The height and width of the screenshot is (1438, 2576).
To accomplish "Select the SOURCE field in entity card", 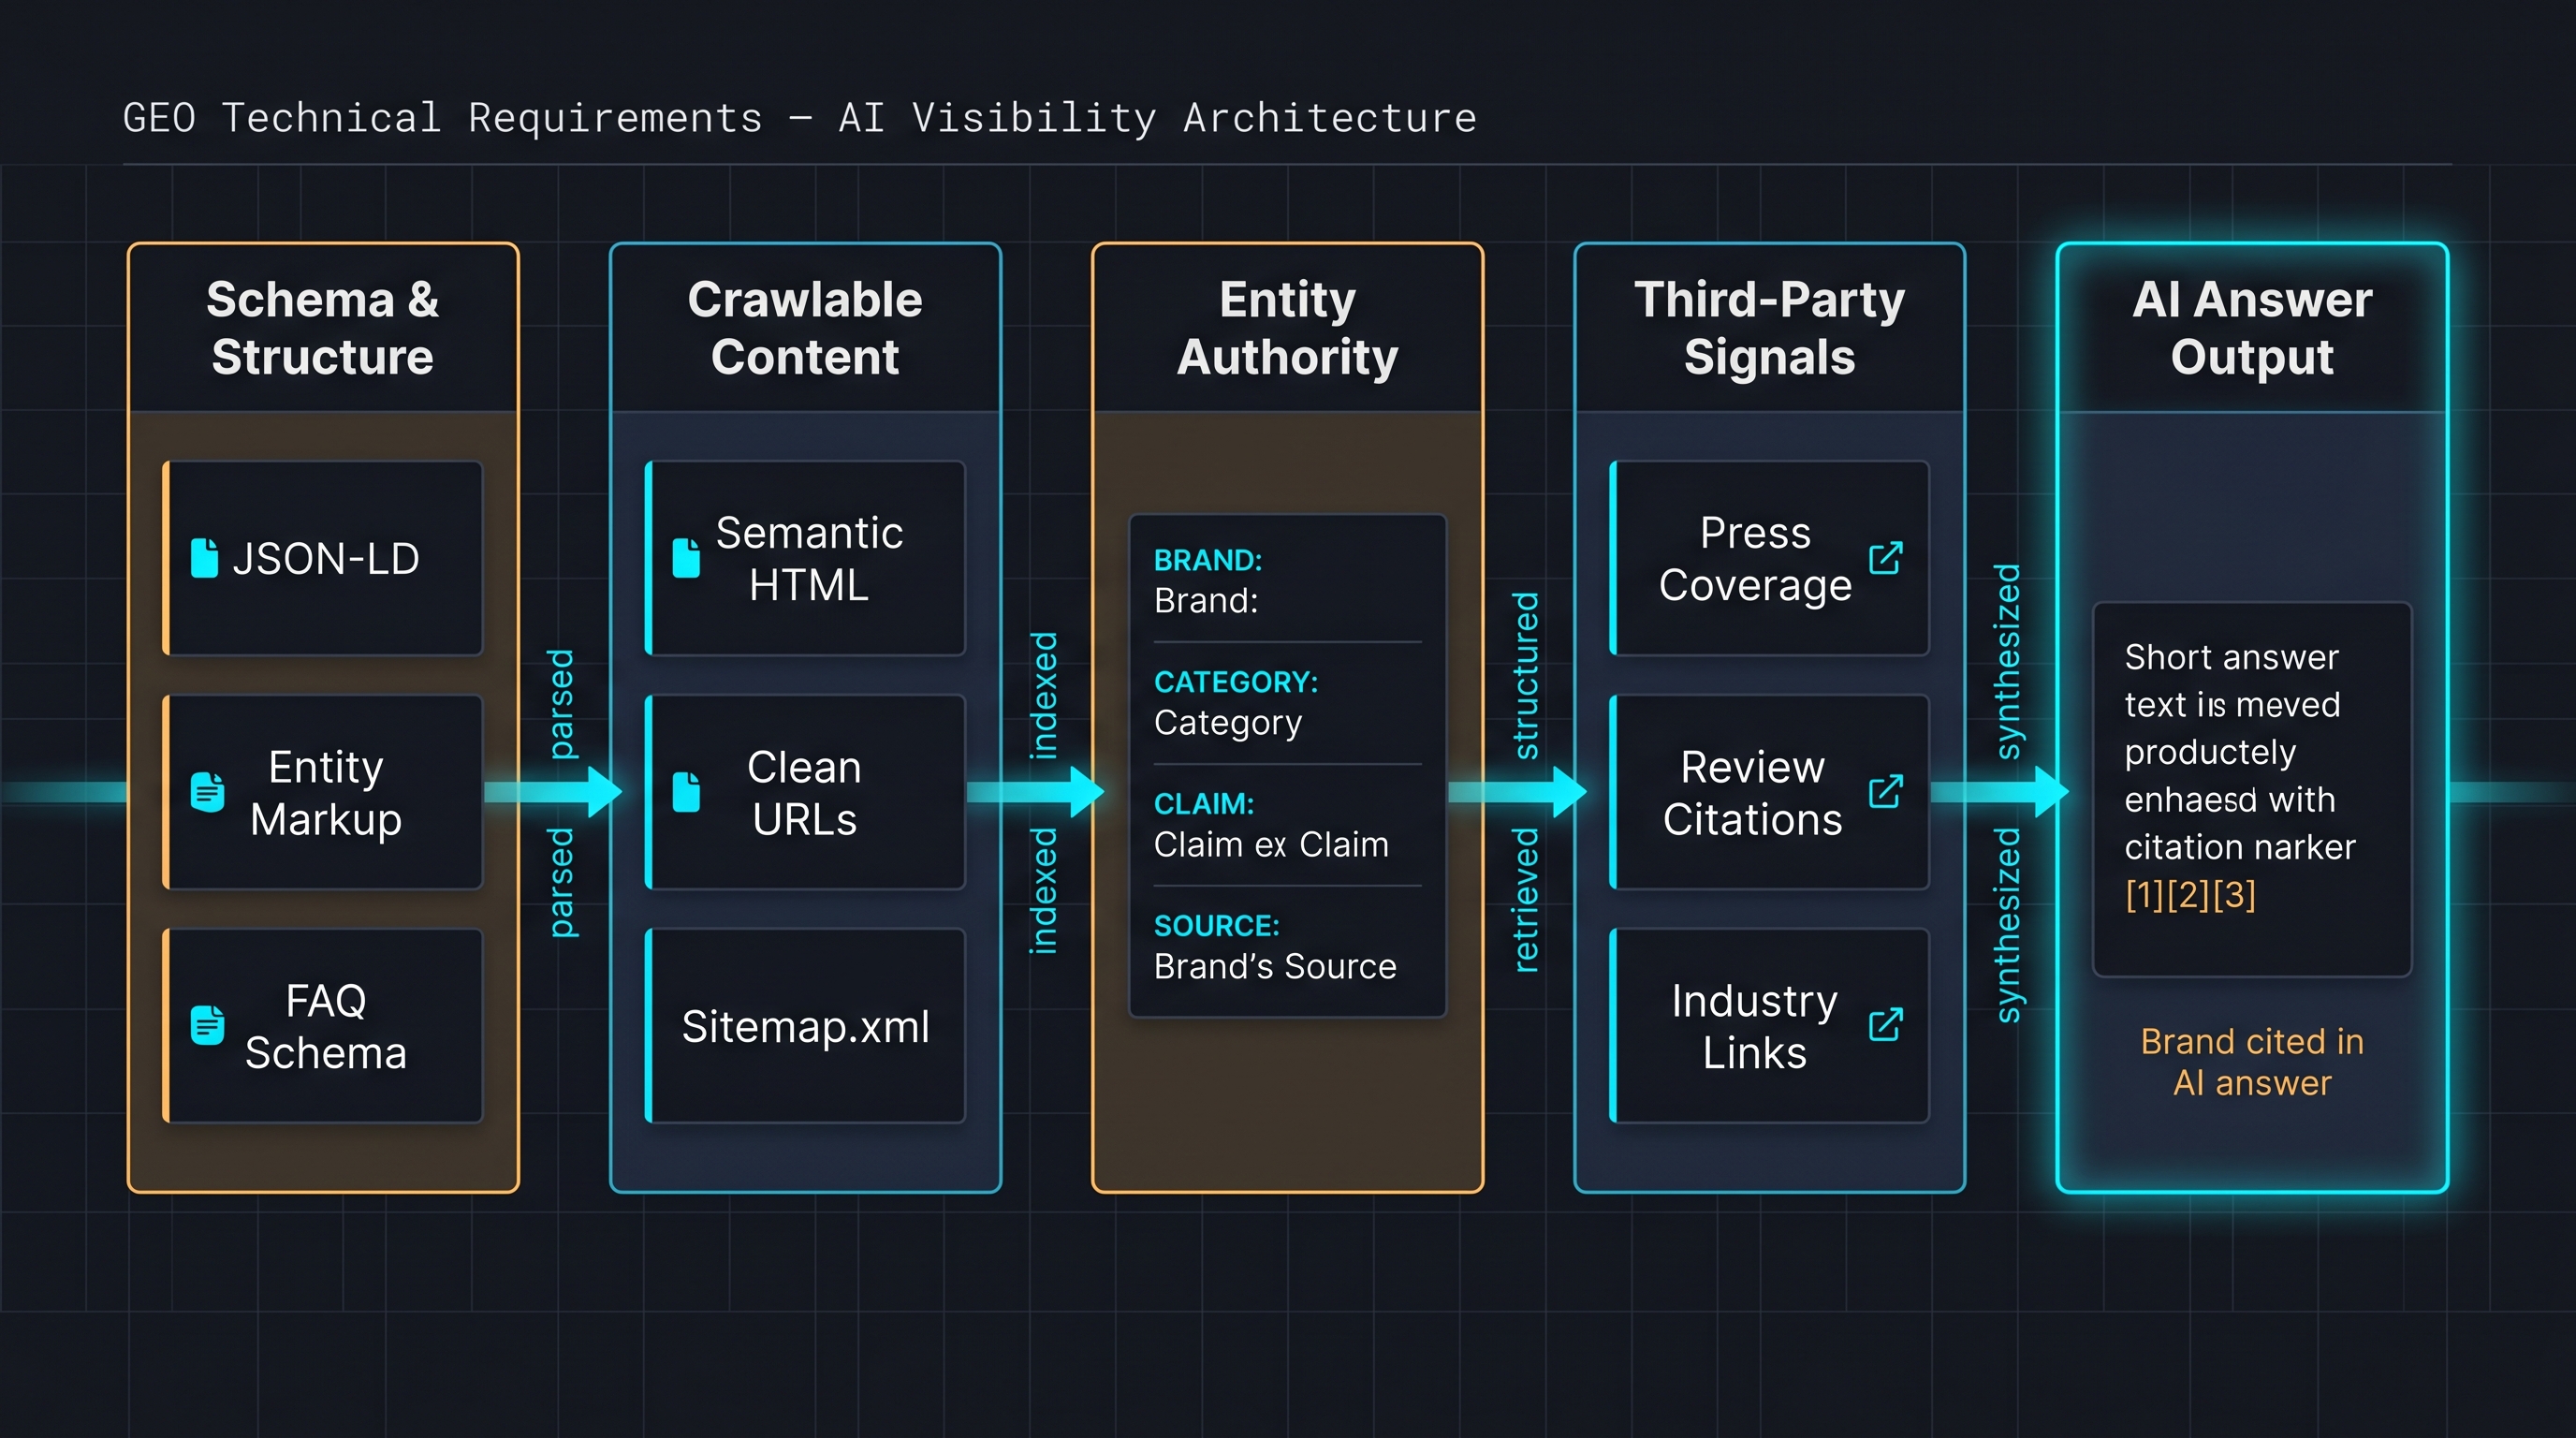I will (x=1287, y=947).
